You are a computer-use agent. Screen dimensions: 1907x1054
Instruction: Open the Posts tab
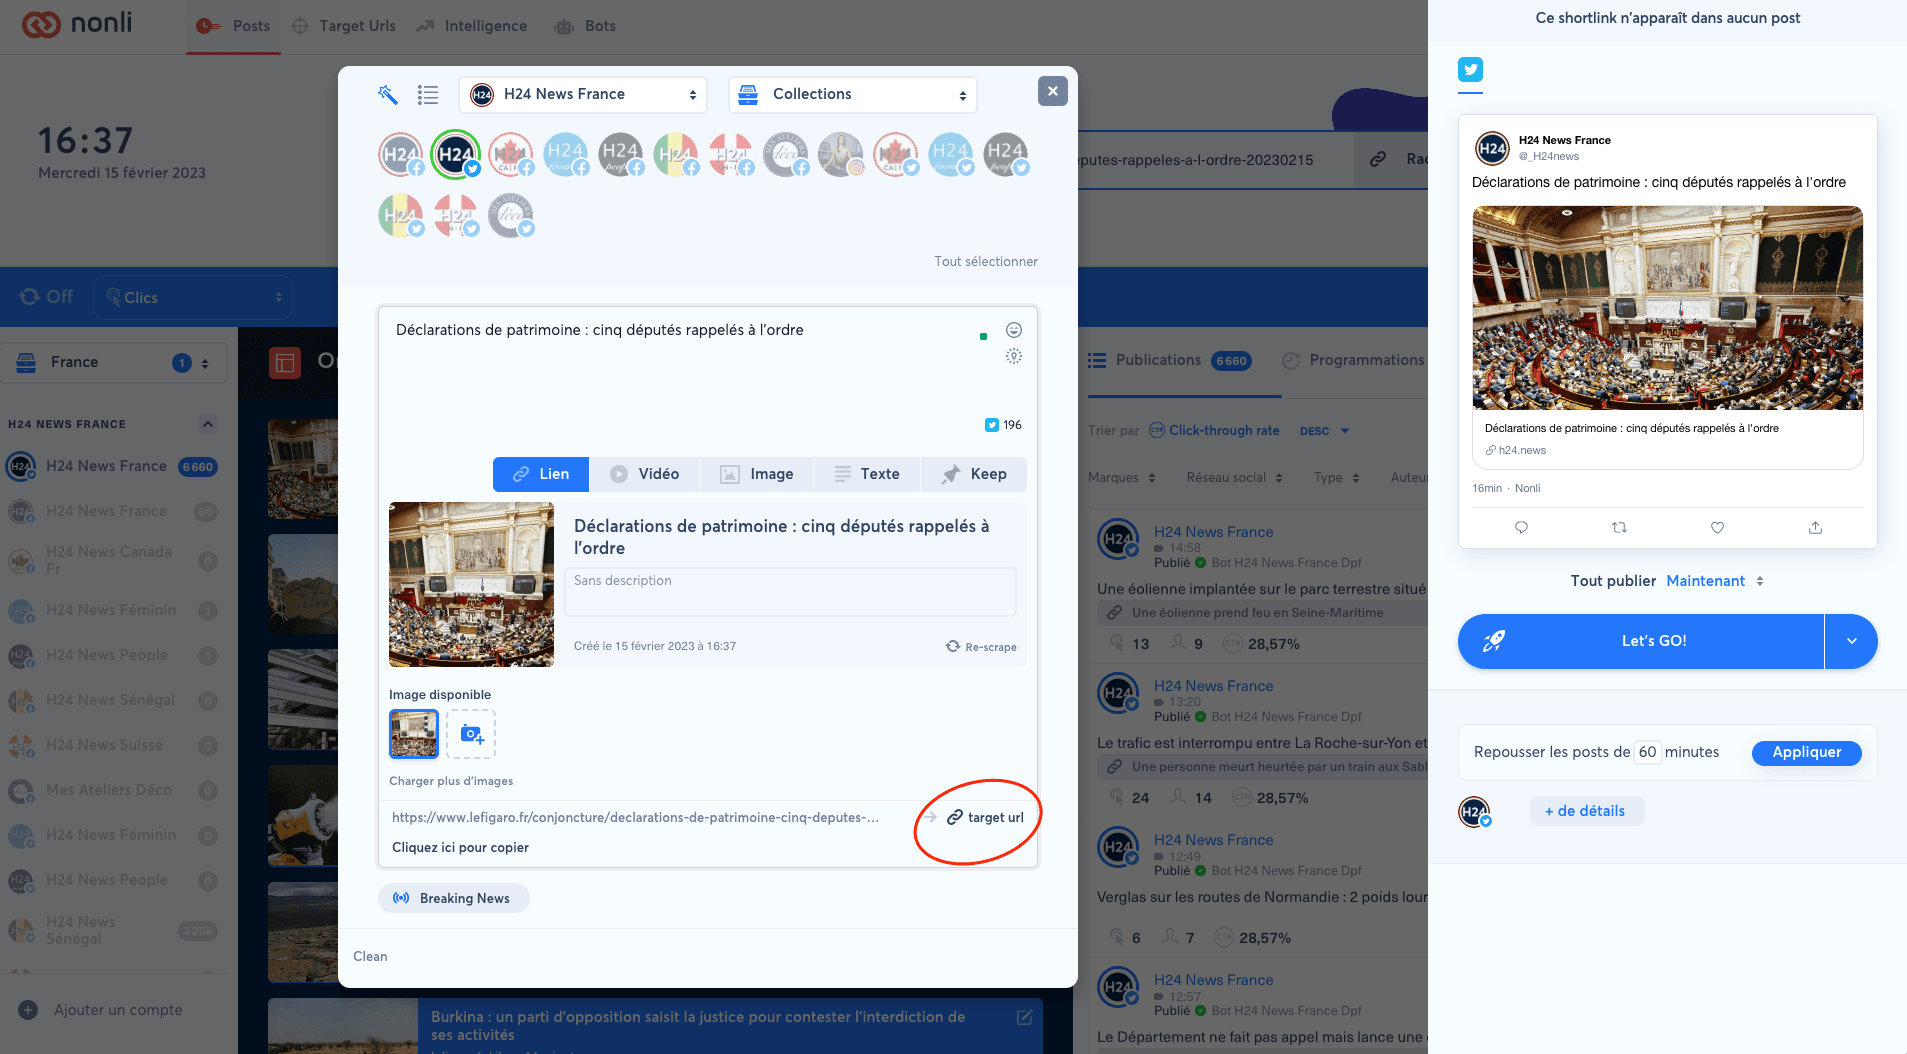pyautogui.click(x=233, y=26)
